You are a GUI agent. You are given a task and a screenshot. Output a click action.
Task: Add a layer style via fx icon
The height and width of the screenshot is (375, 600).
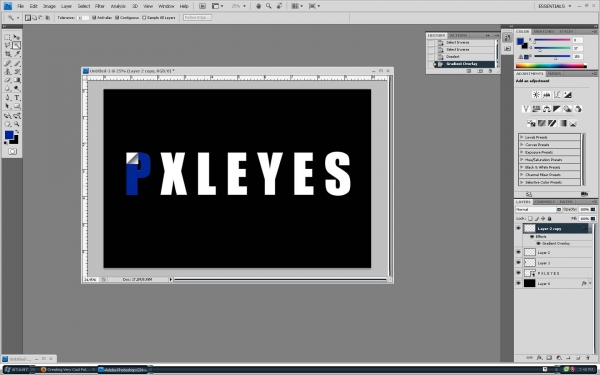[539, 358]
